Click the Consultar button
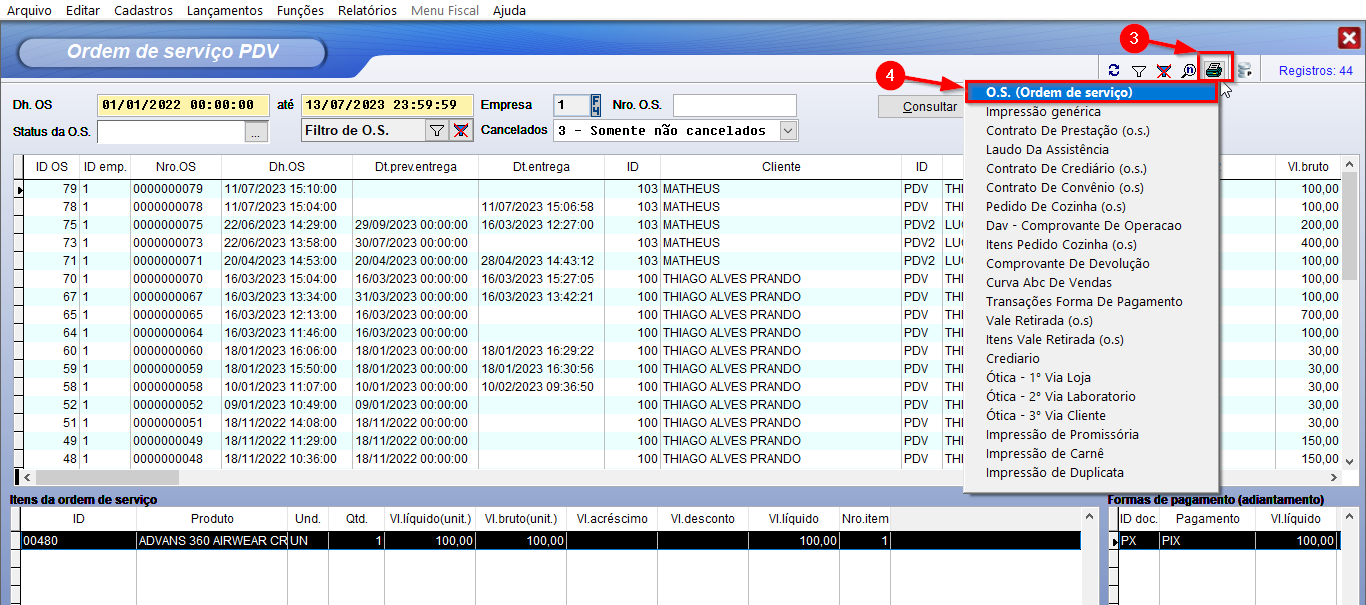 pyautogui.click(x=920, y=106)
